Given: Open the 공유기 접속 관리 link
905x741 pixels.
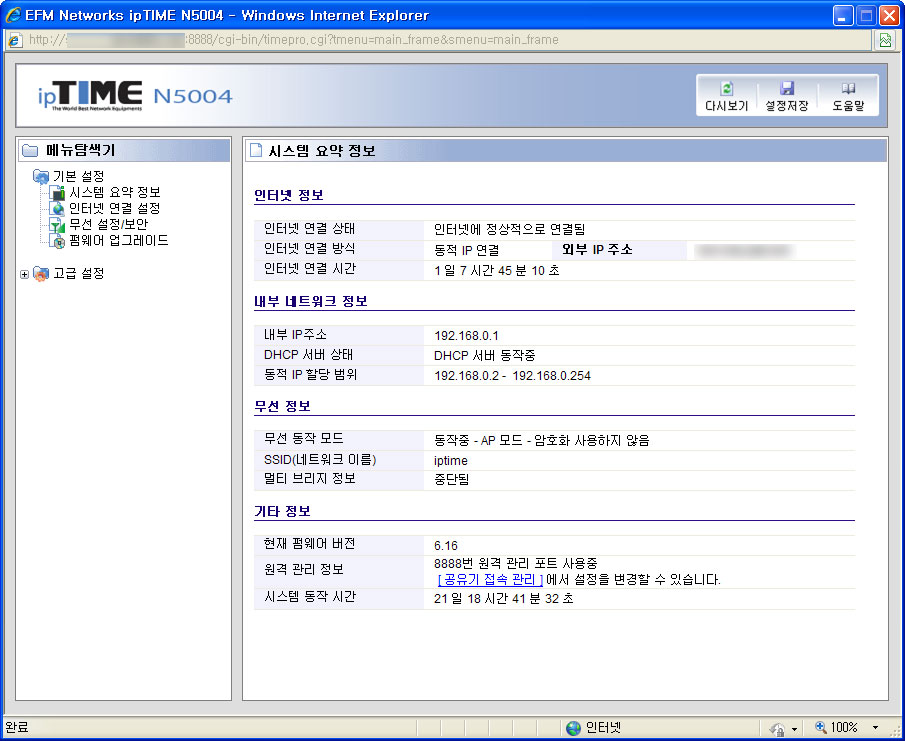Looking at the screenshot, I should coord(490,579).
